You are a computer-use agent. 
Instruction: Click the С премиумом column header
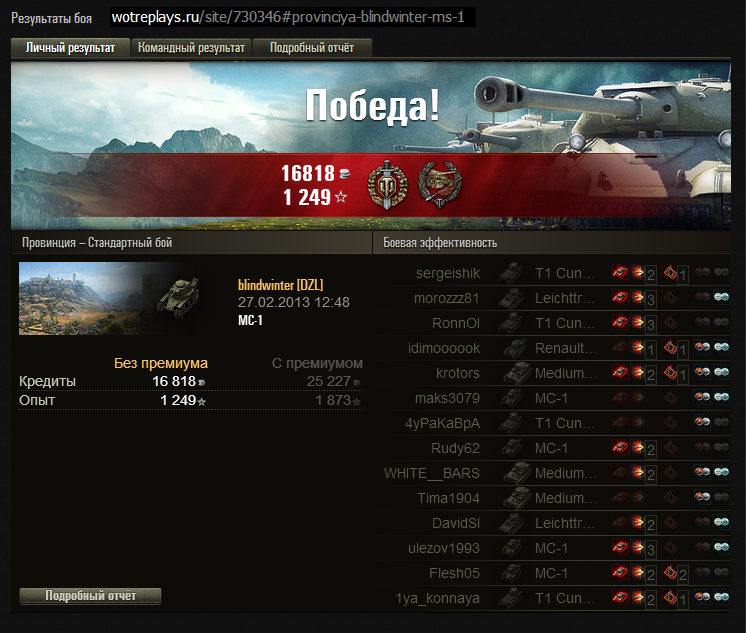click(x=317, y=363)
